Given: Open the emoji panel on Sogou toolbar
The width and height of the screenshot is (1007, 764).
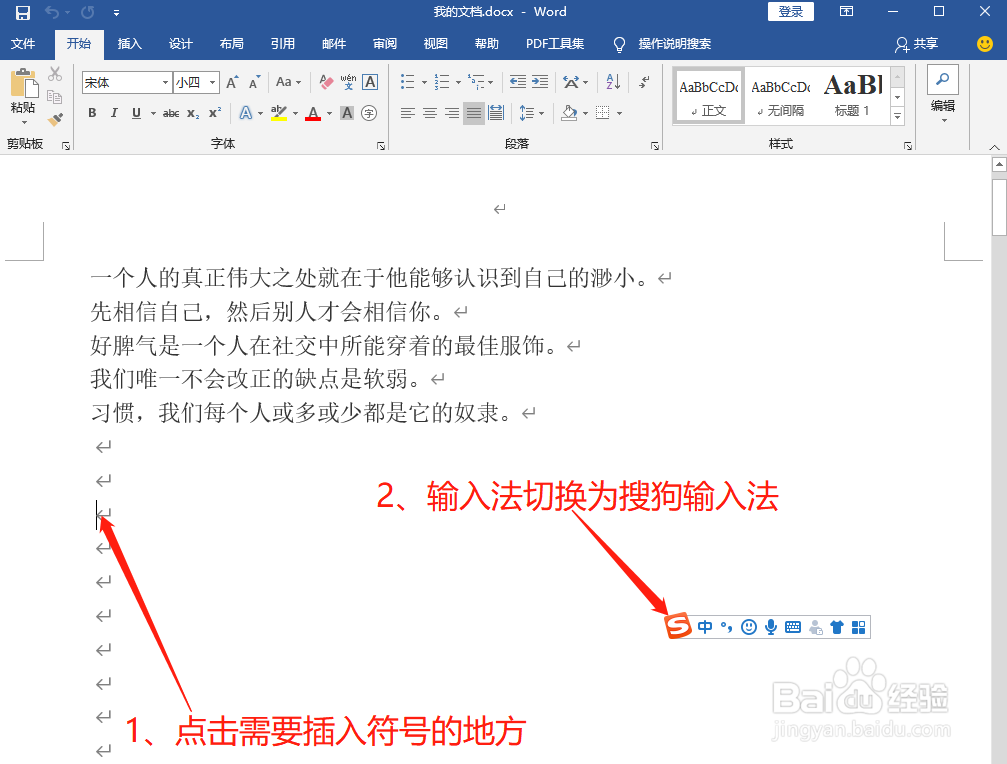Looking at the screenshot, I should [748, 626].
